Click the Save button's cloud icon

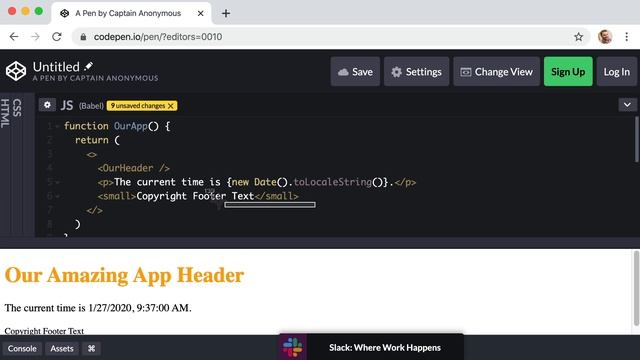point(343,72)
